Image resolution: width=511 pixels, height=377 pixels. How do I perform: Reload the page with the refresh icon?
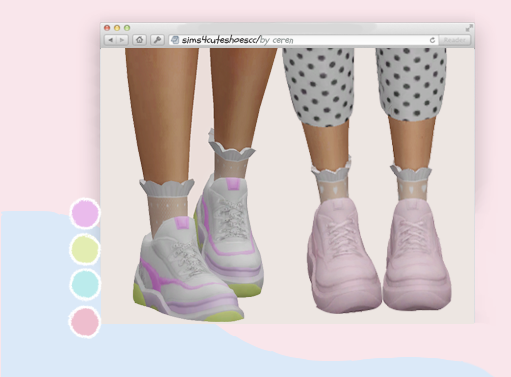pos(432,40)
